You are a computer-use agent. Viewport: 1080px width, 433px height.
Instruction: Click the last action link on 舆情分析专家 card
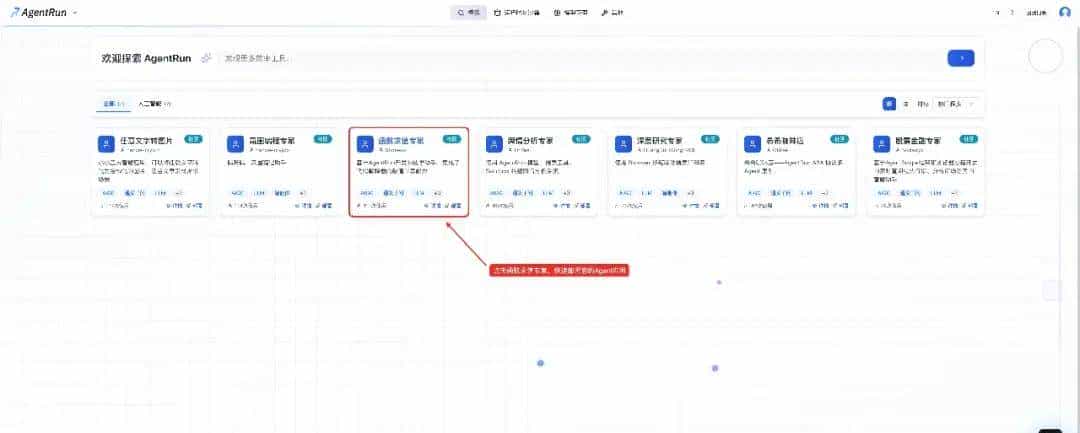[x=583, y=206]
